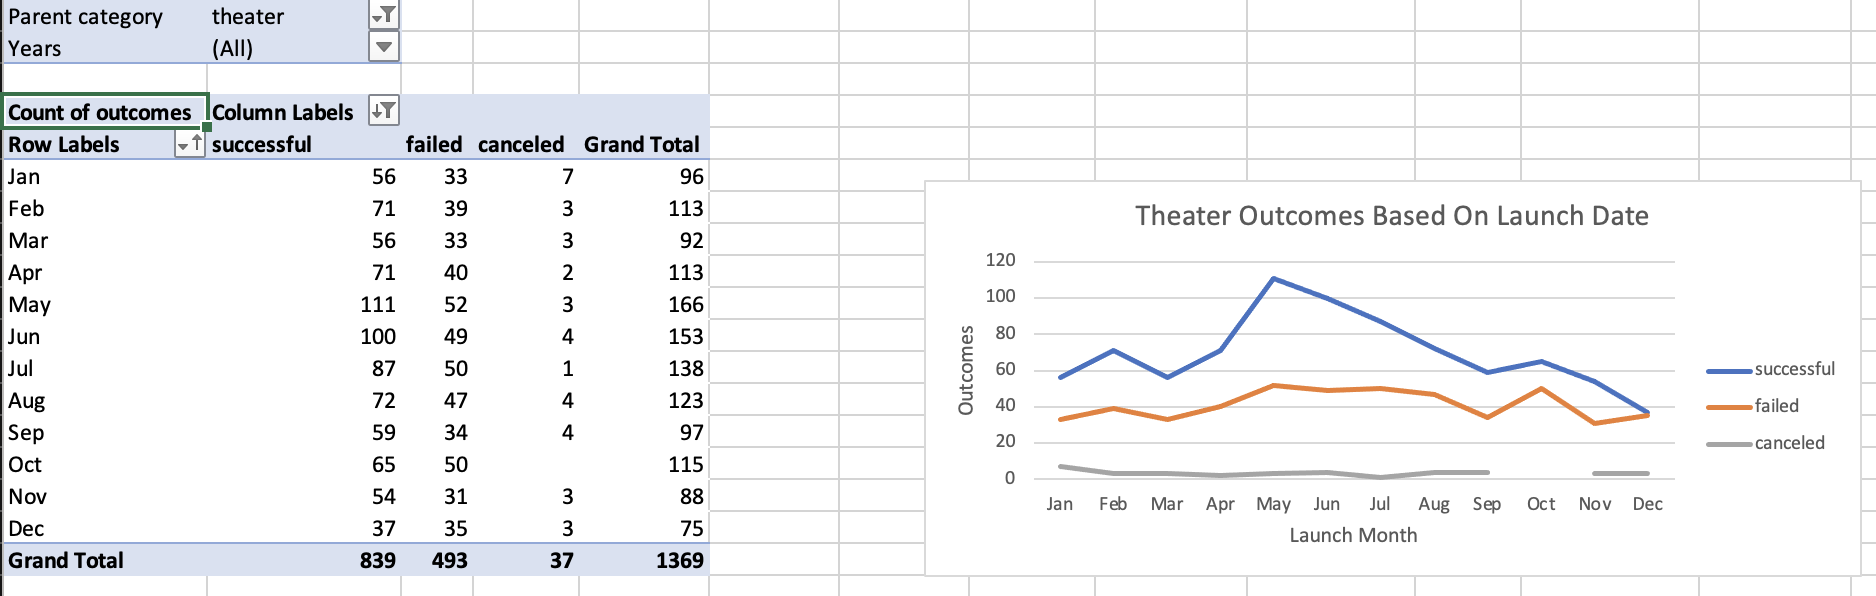Select the successful legend entry
Viewport: 1876px width, 596px height.
click(1770, 369)
